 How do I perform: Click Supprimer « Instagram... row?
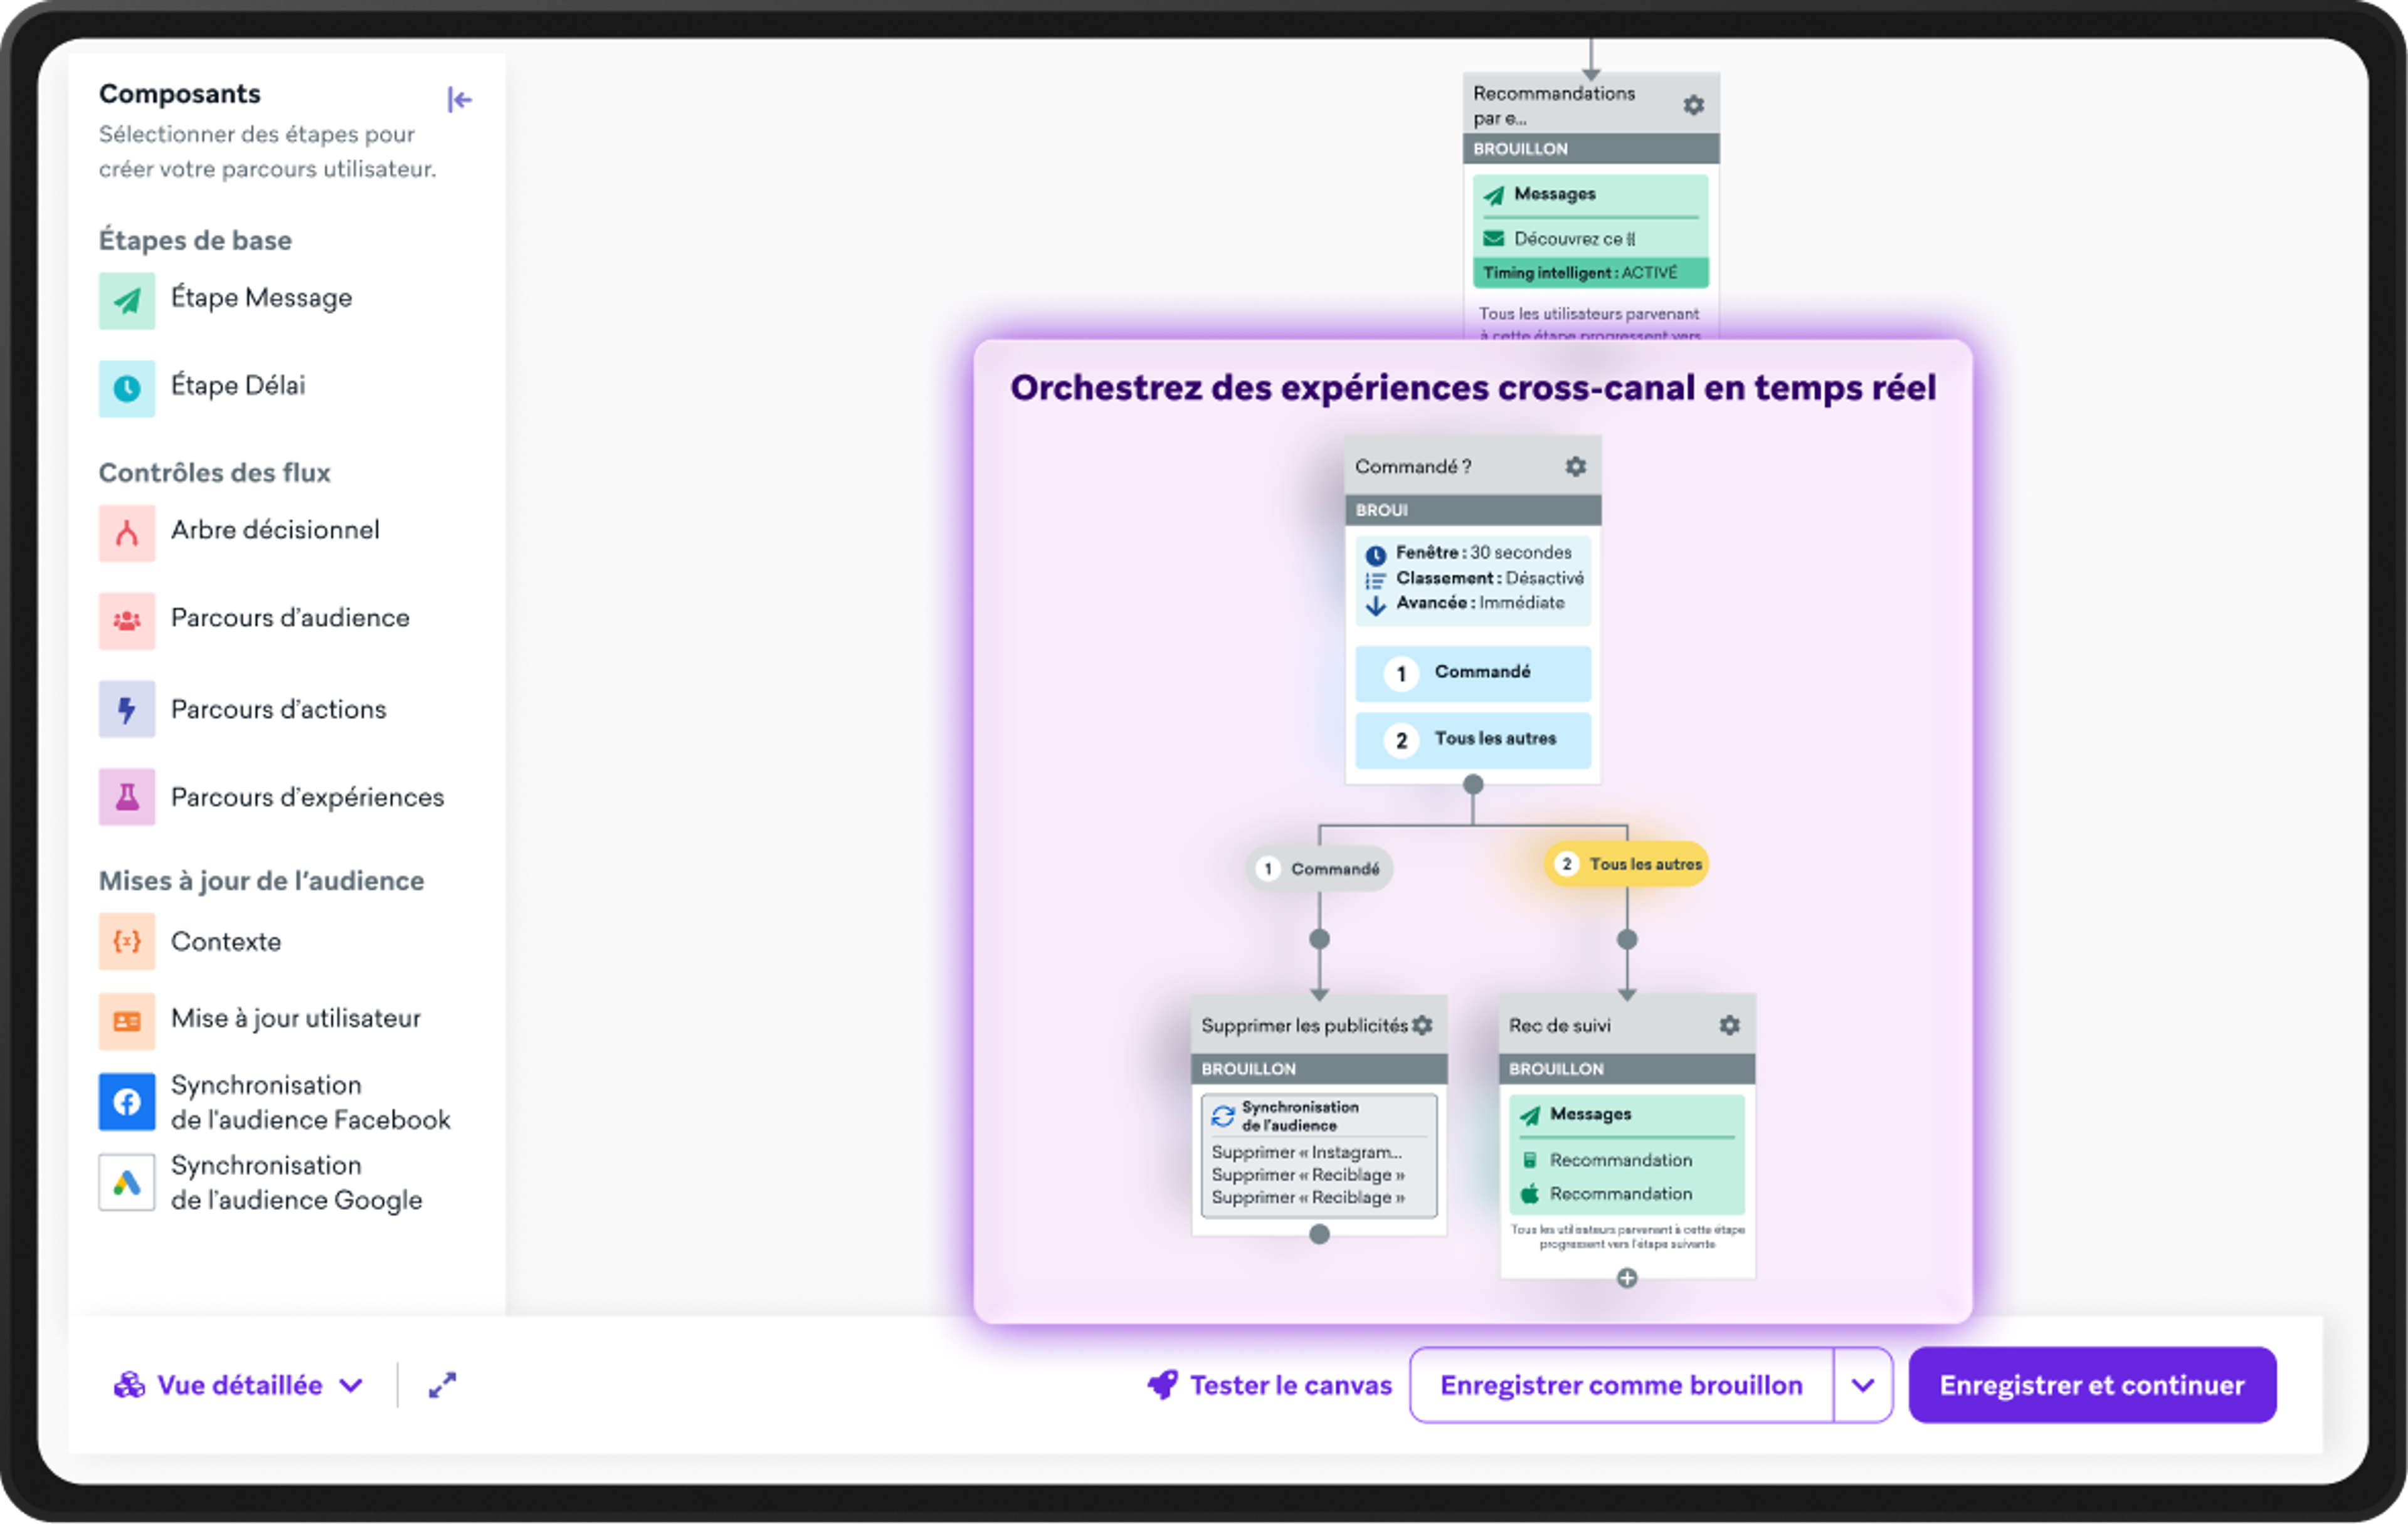1307,1153
